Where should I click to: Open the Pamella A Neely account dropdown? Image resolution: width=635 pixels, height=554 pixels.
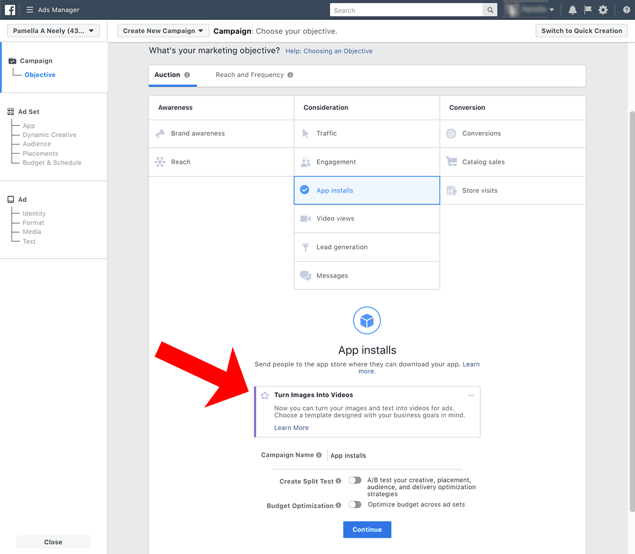53,31
